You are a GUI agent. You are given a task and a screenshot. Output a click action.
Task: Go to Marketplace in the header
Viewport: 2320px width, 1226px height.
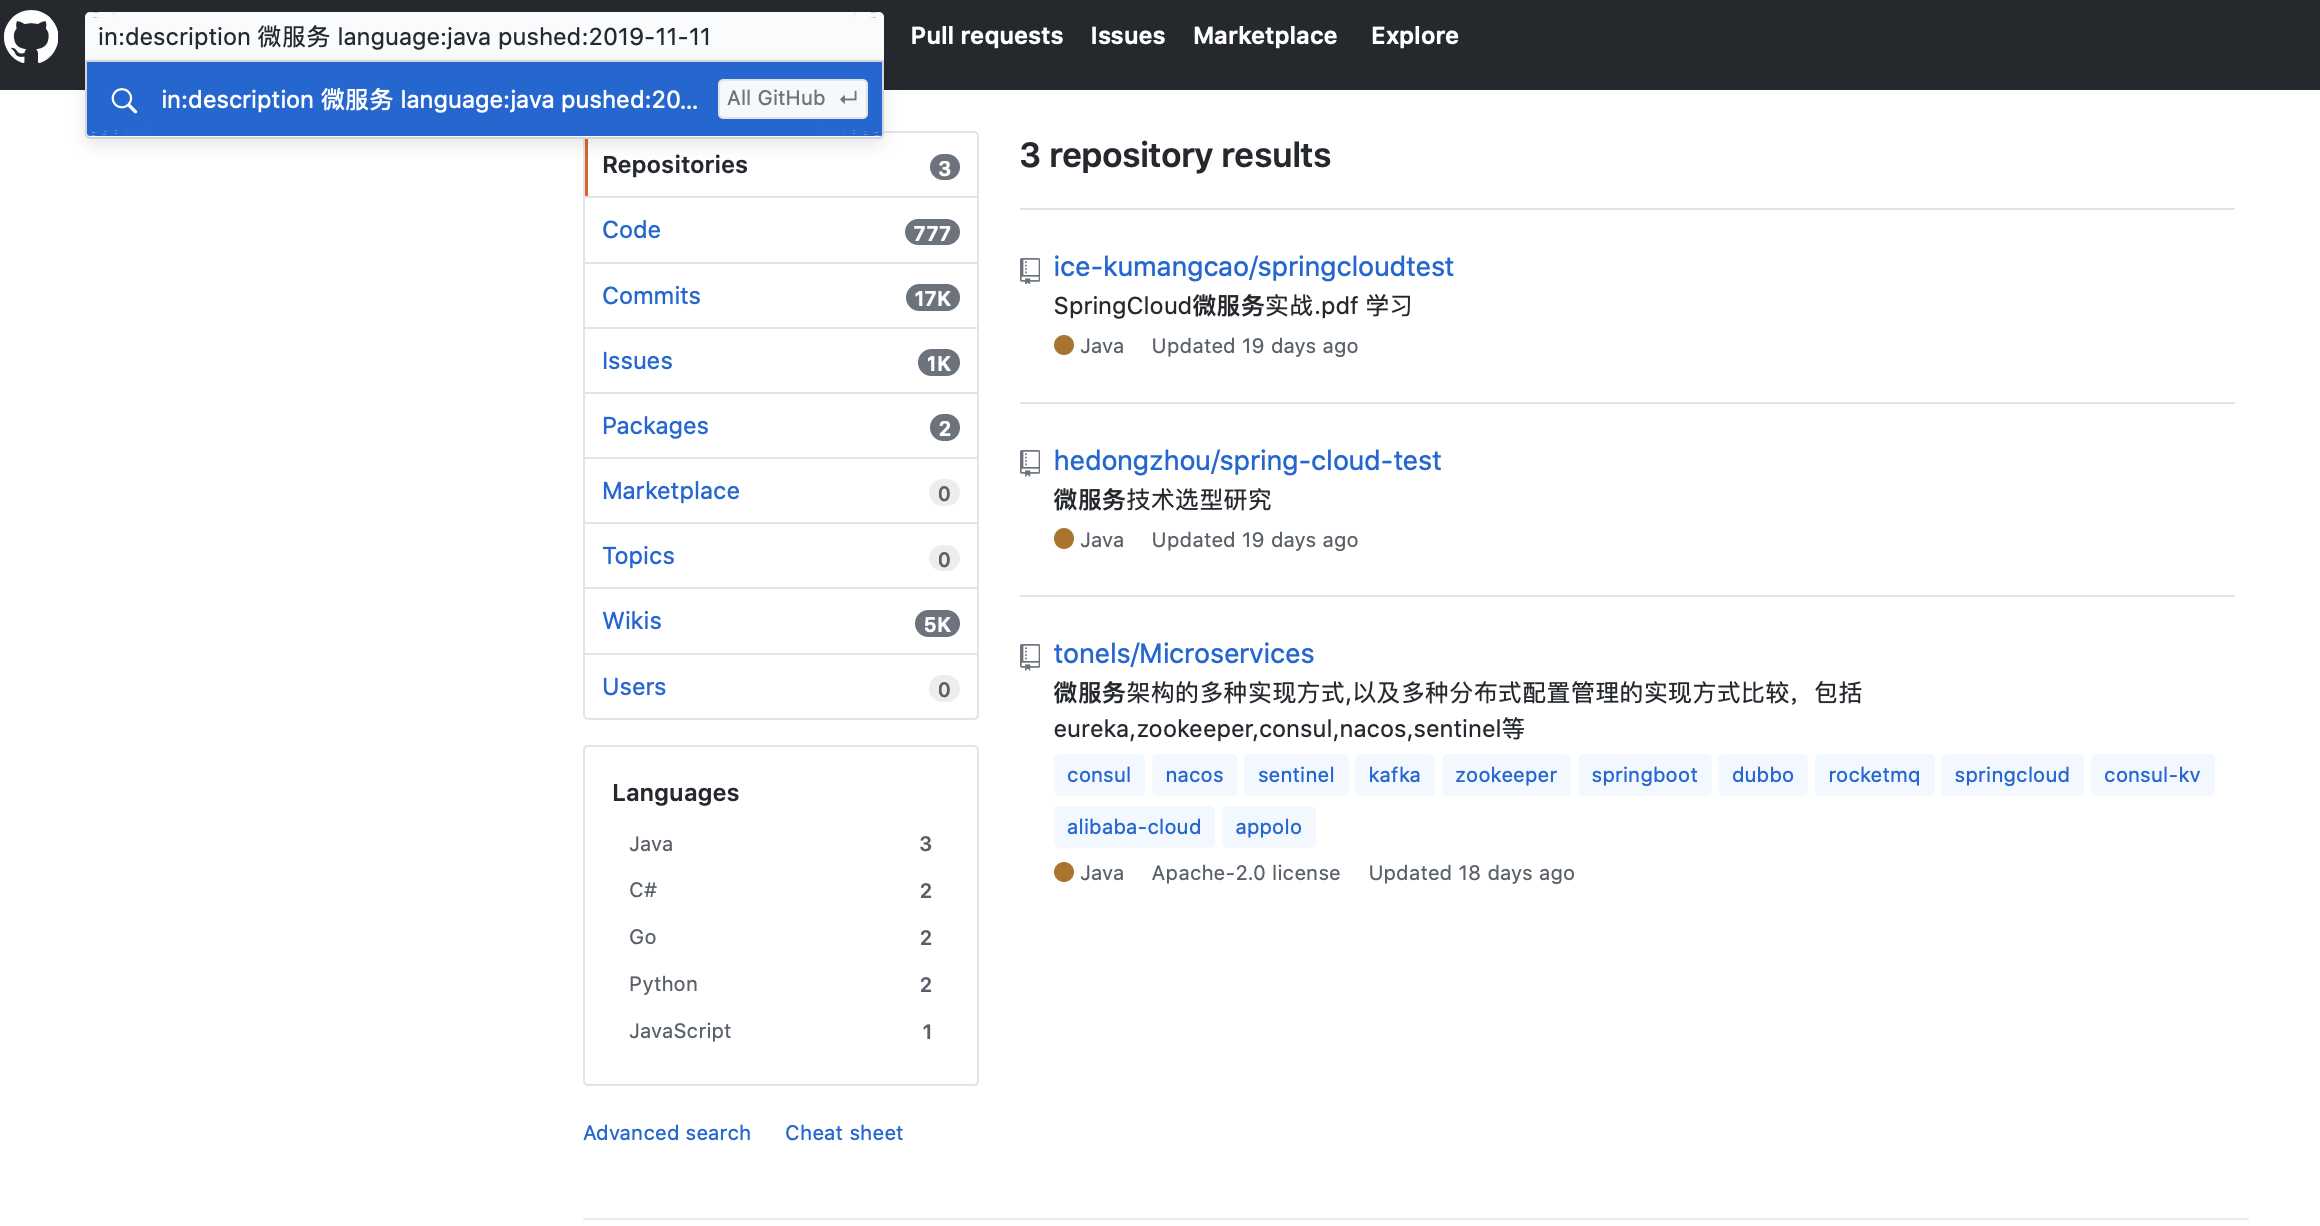pos(1264,36)
